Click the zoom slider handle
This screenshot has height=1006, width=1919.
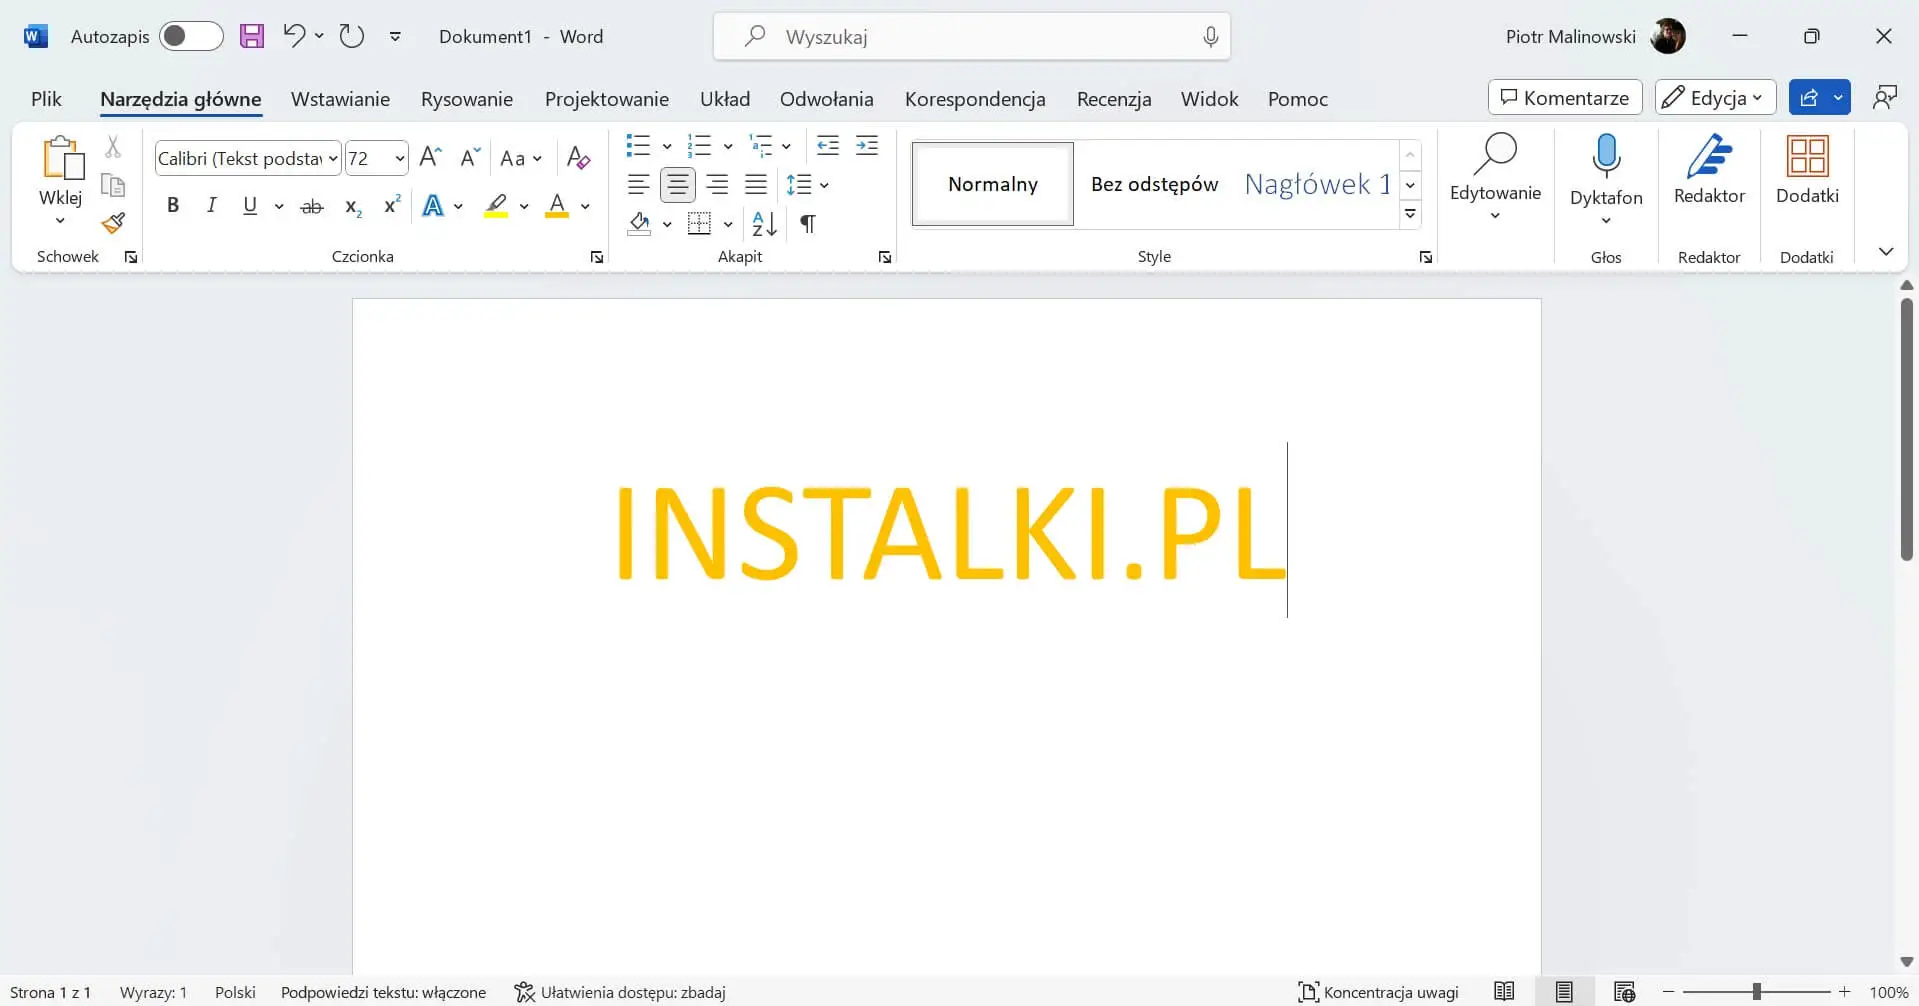tap(1756, 992)
